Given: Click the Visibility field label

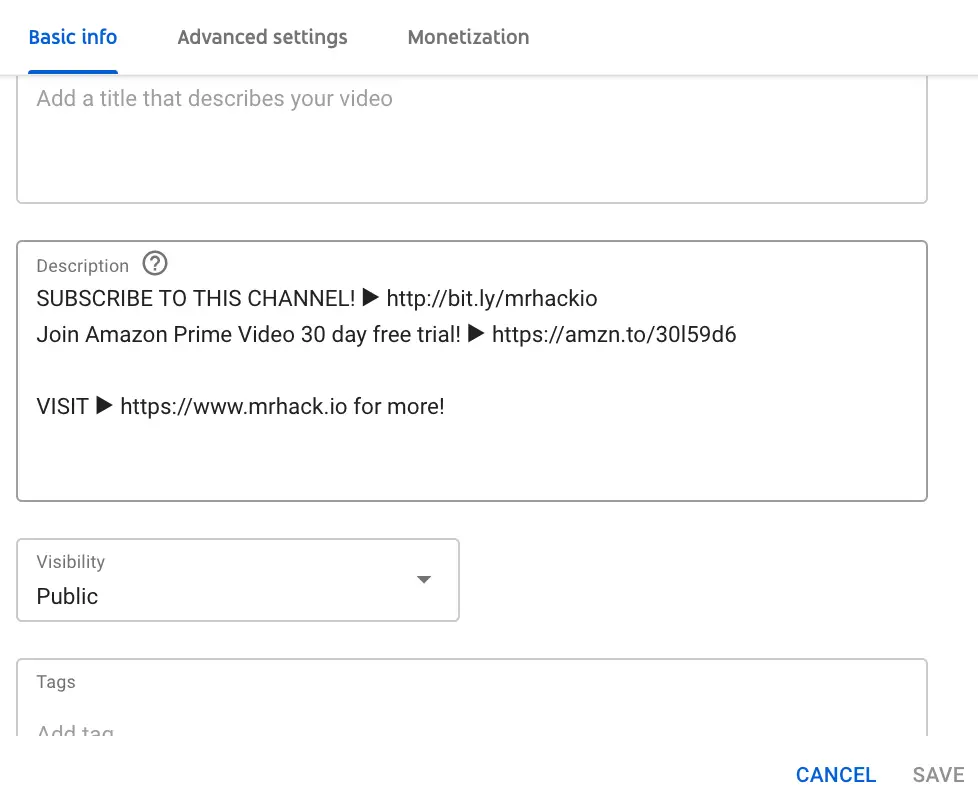Looking at the screenshot, I should [x=70, y=562].
